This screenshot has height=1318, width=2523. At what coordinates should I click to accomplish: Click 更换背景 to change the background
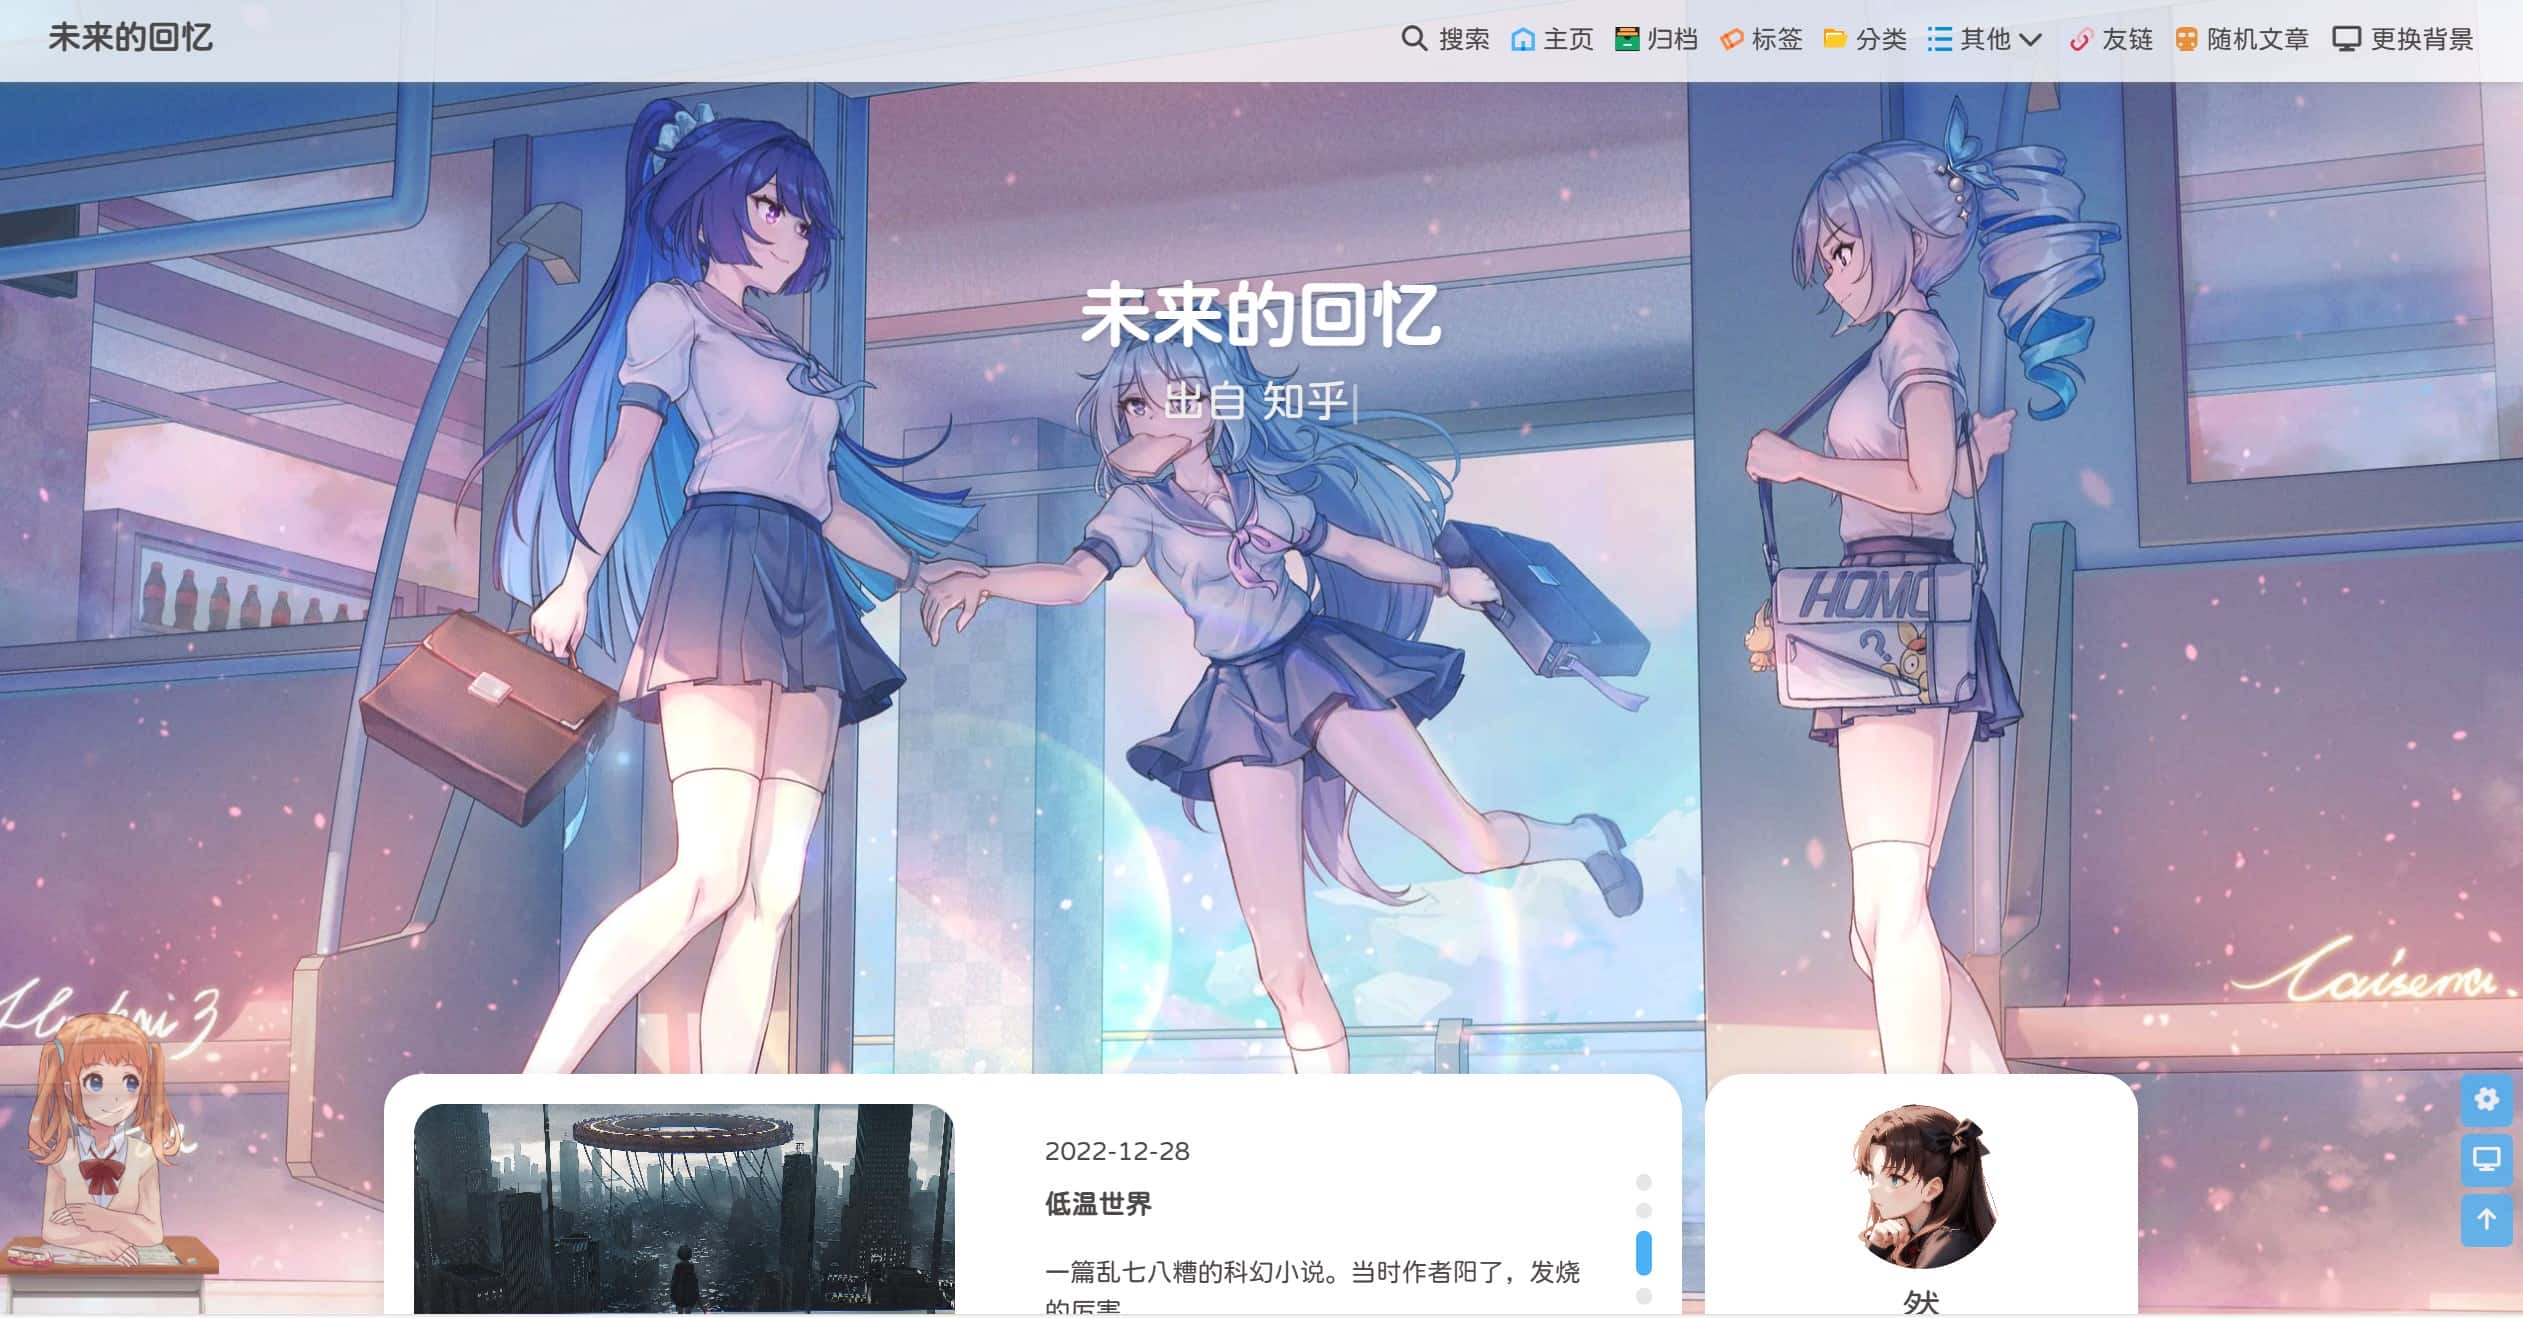(x=2420, y=40)
